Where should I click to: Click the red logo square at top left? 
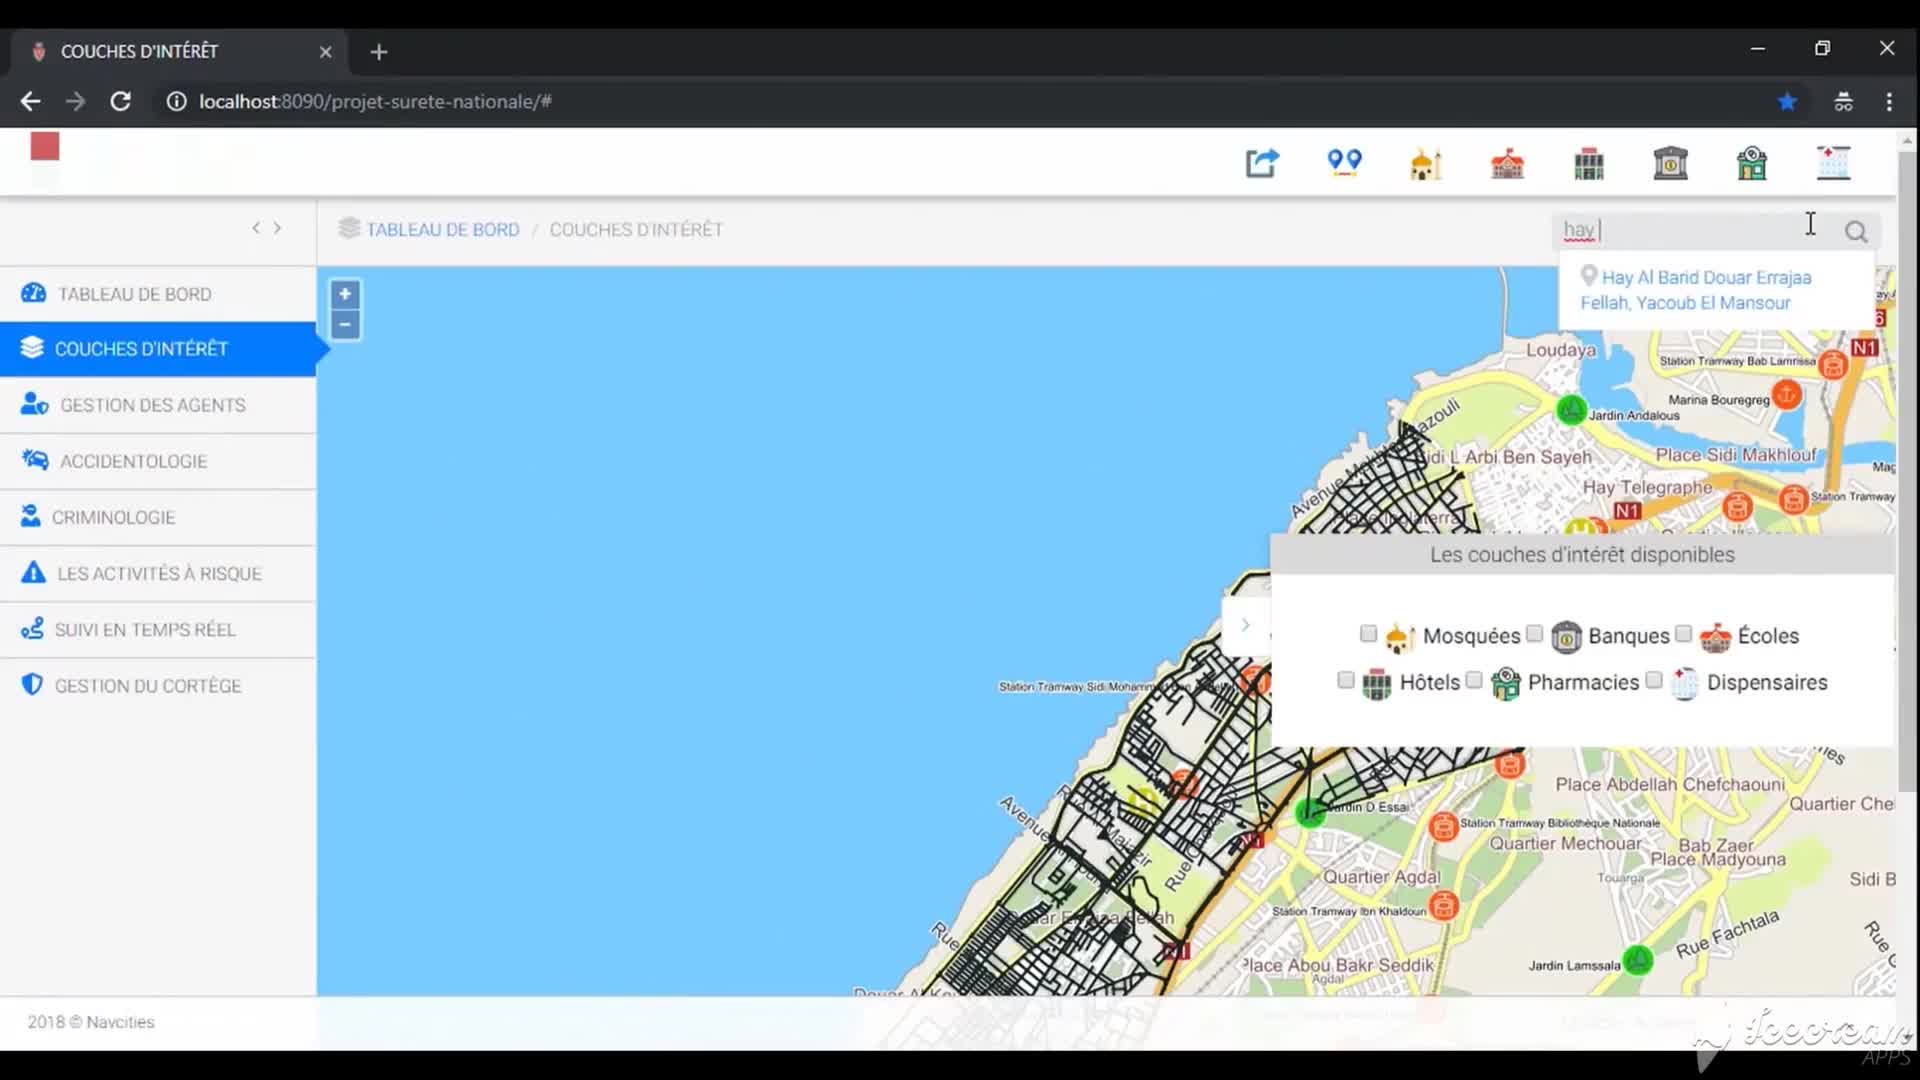pos(45,146)
